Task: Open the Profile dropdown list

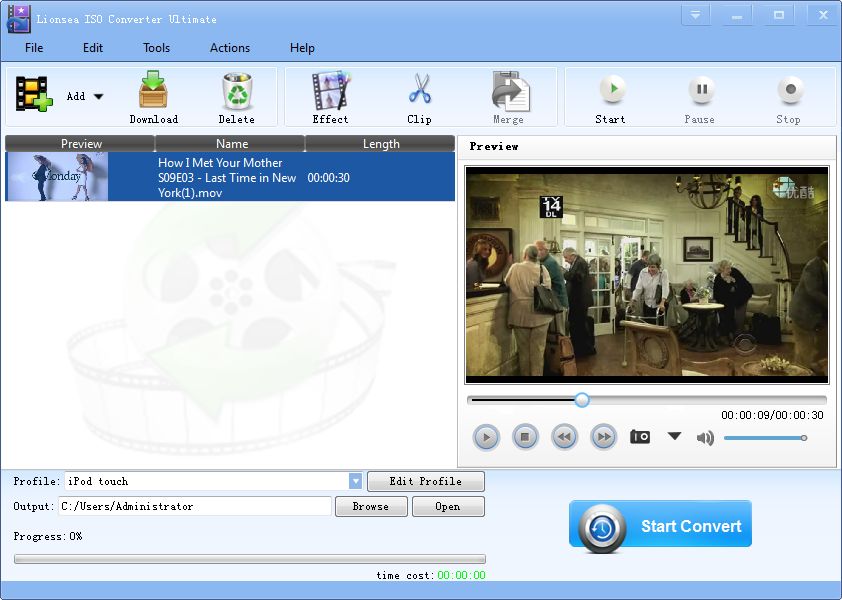Action: click(x=355, y=481)
